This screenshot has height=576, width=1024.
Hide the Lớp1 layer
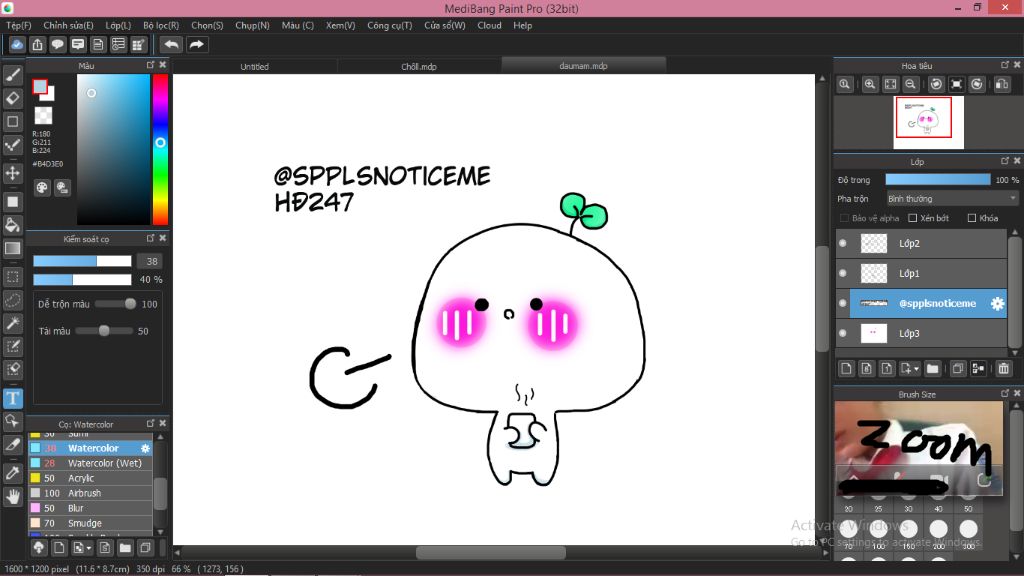pyautogui.click(x=842, y=274)
